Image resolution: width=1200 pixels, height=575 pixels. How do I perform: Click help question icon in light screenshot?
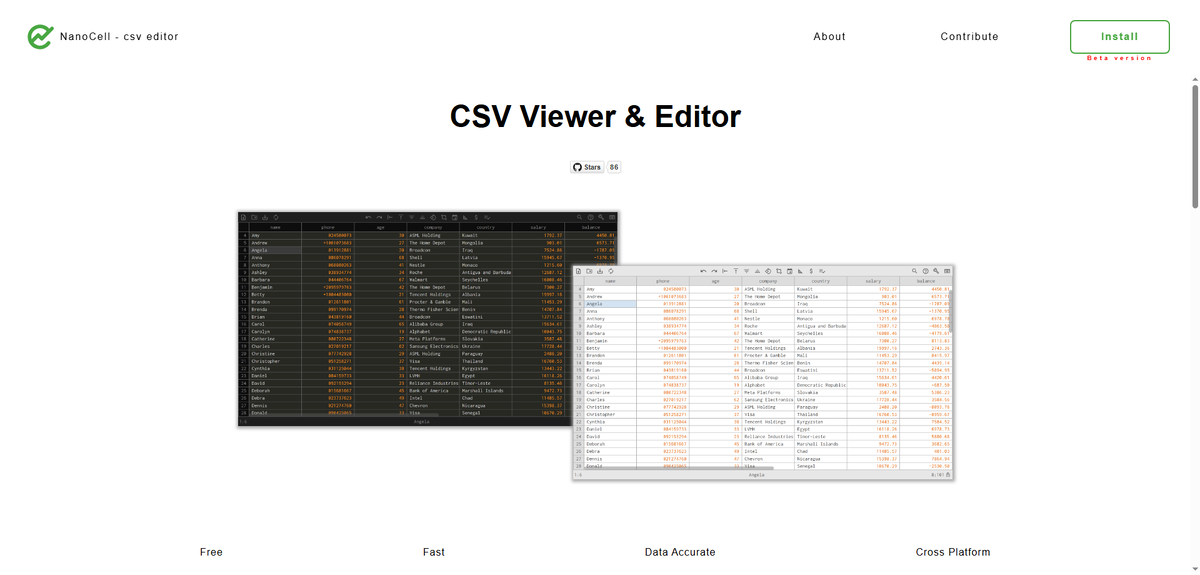tap(925, 271)
